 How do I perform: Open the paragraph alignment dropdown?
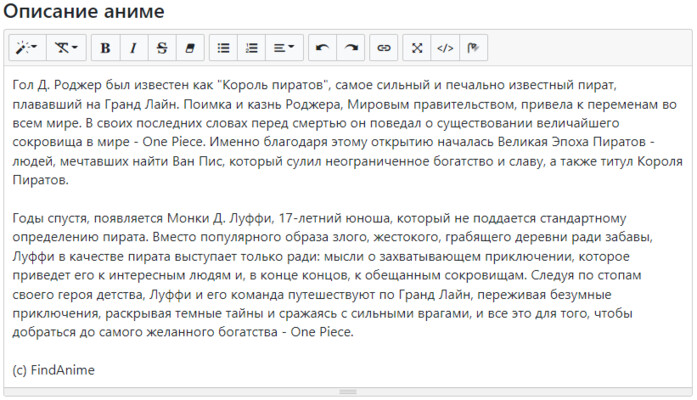[284, 48]
